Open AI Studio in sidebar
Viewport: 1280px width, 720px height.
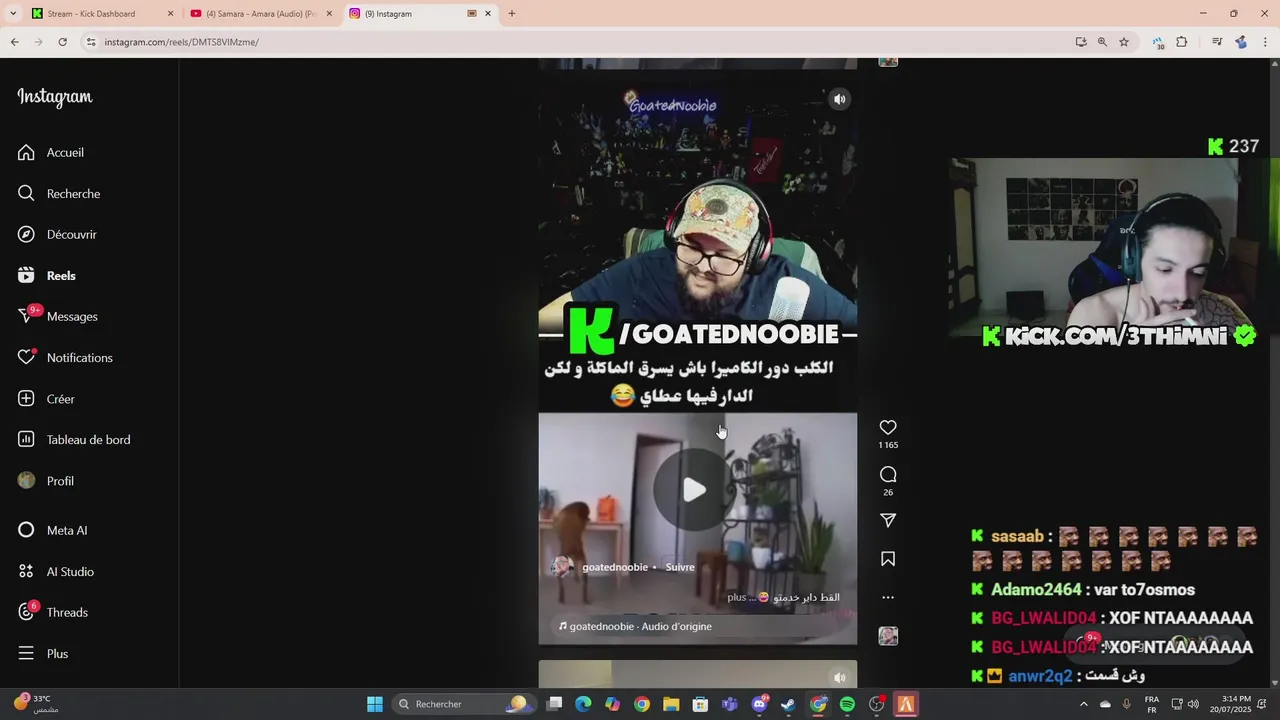tap(56, 571)
